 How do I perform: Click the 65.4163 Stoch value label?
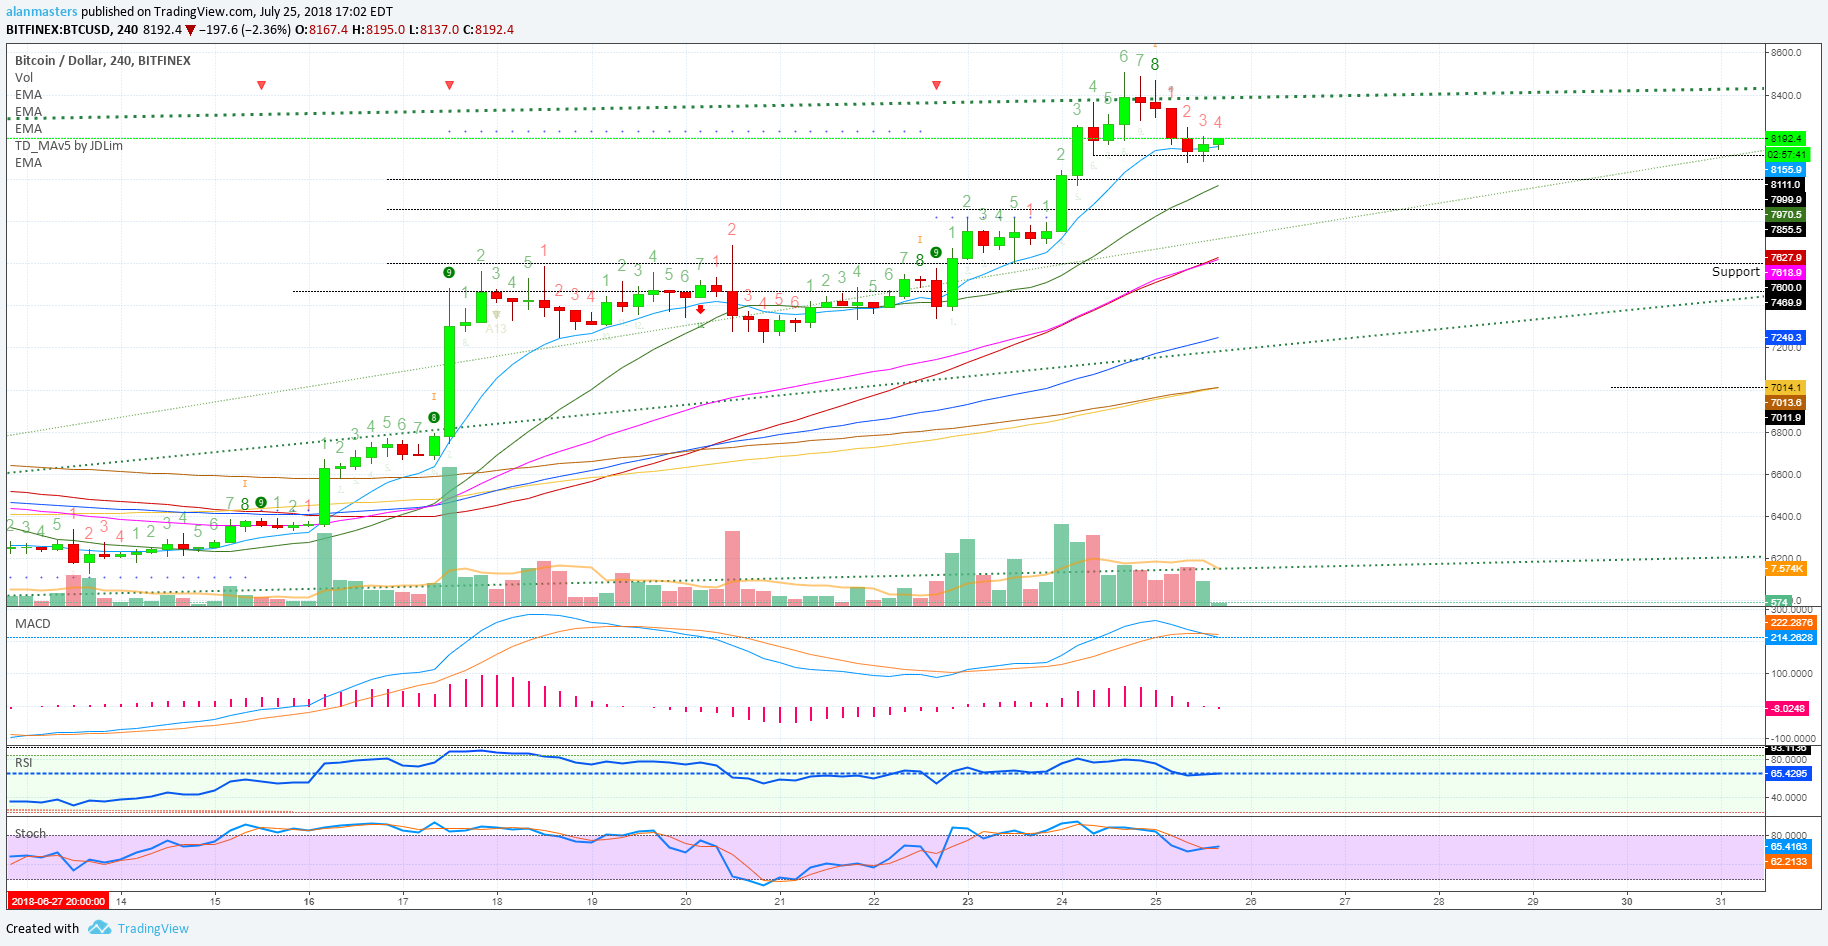tap(1789, 847)
